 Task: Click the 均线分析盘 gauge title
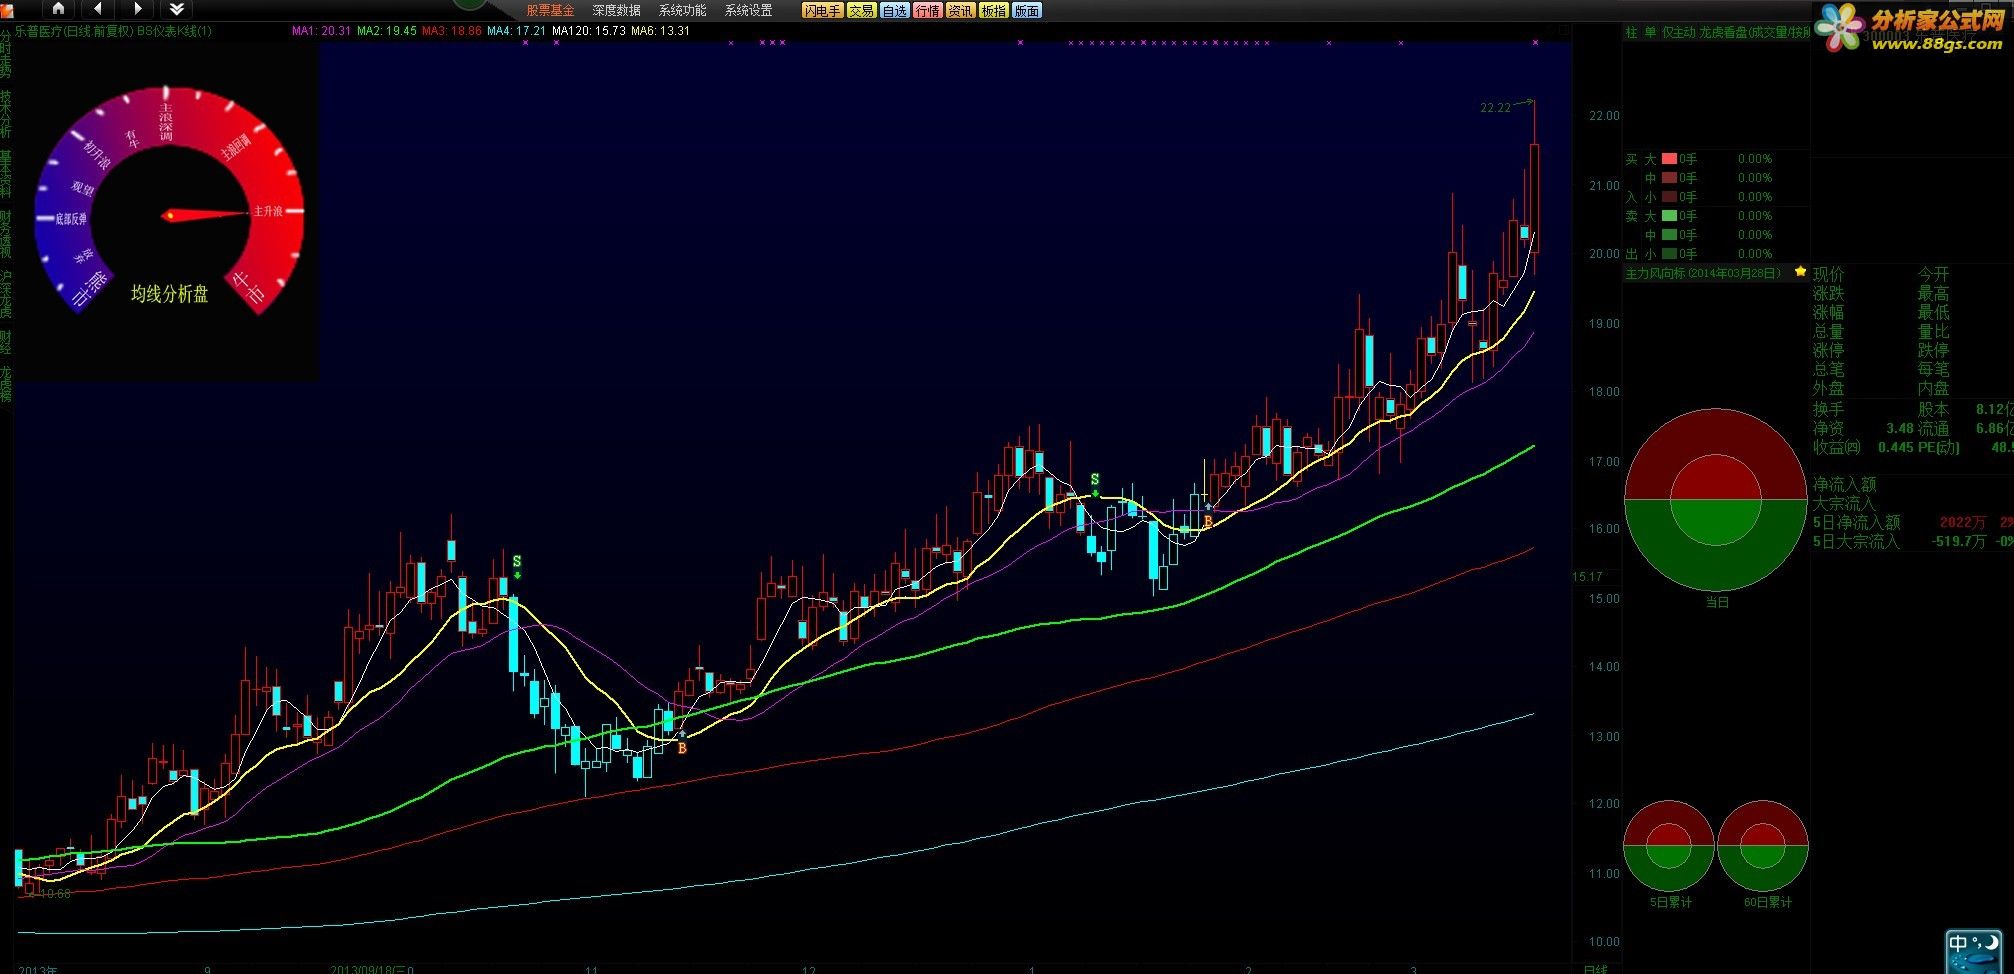tap(170, 294)
